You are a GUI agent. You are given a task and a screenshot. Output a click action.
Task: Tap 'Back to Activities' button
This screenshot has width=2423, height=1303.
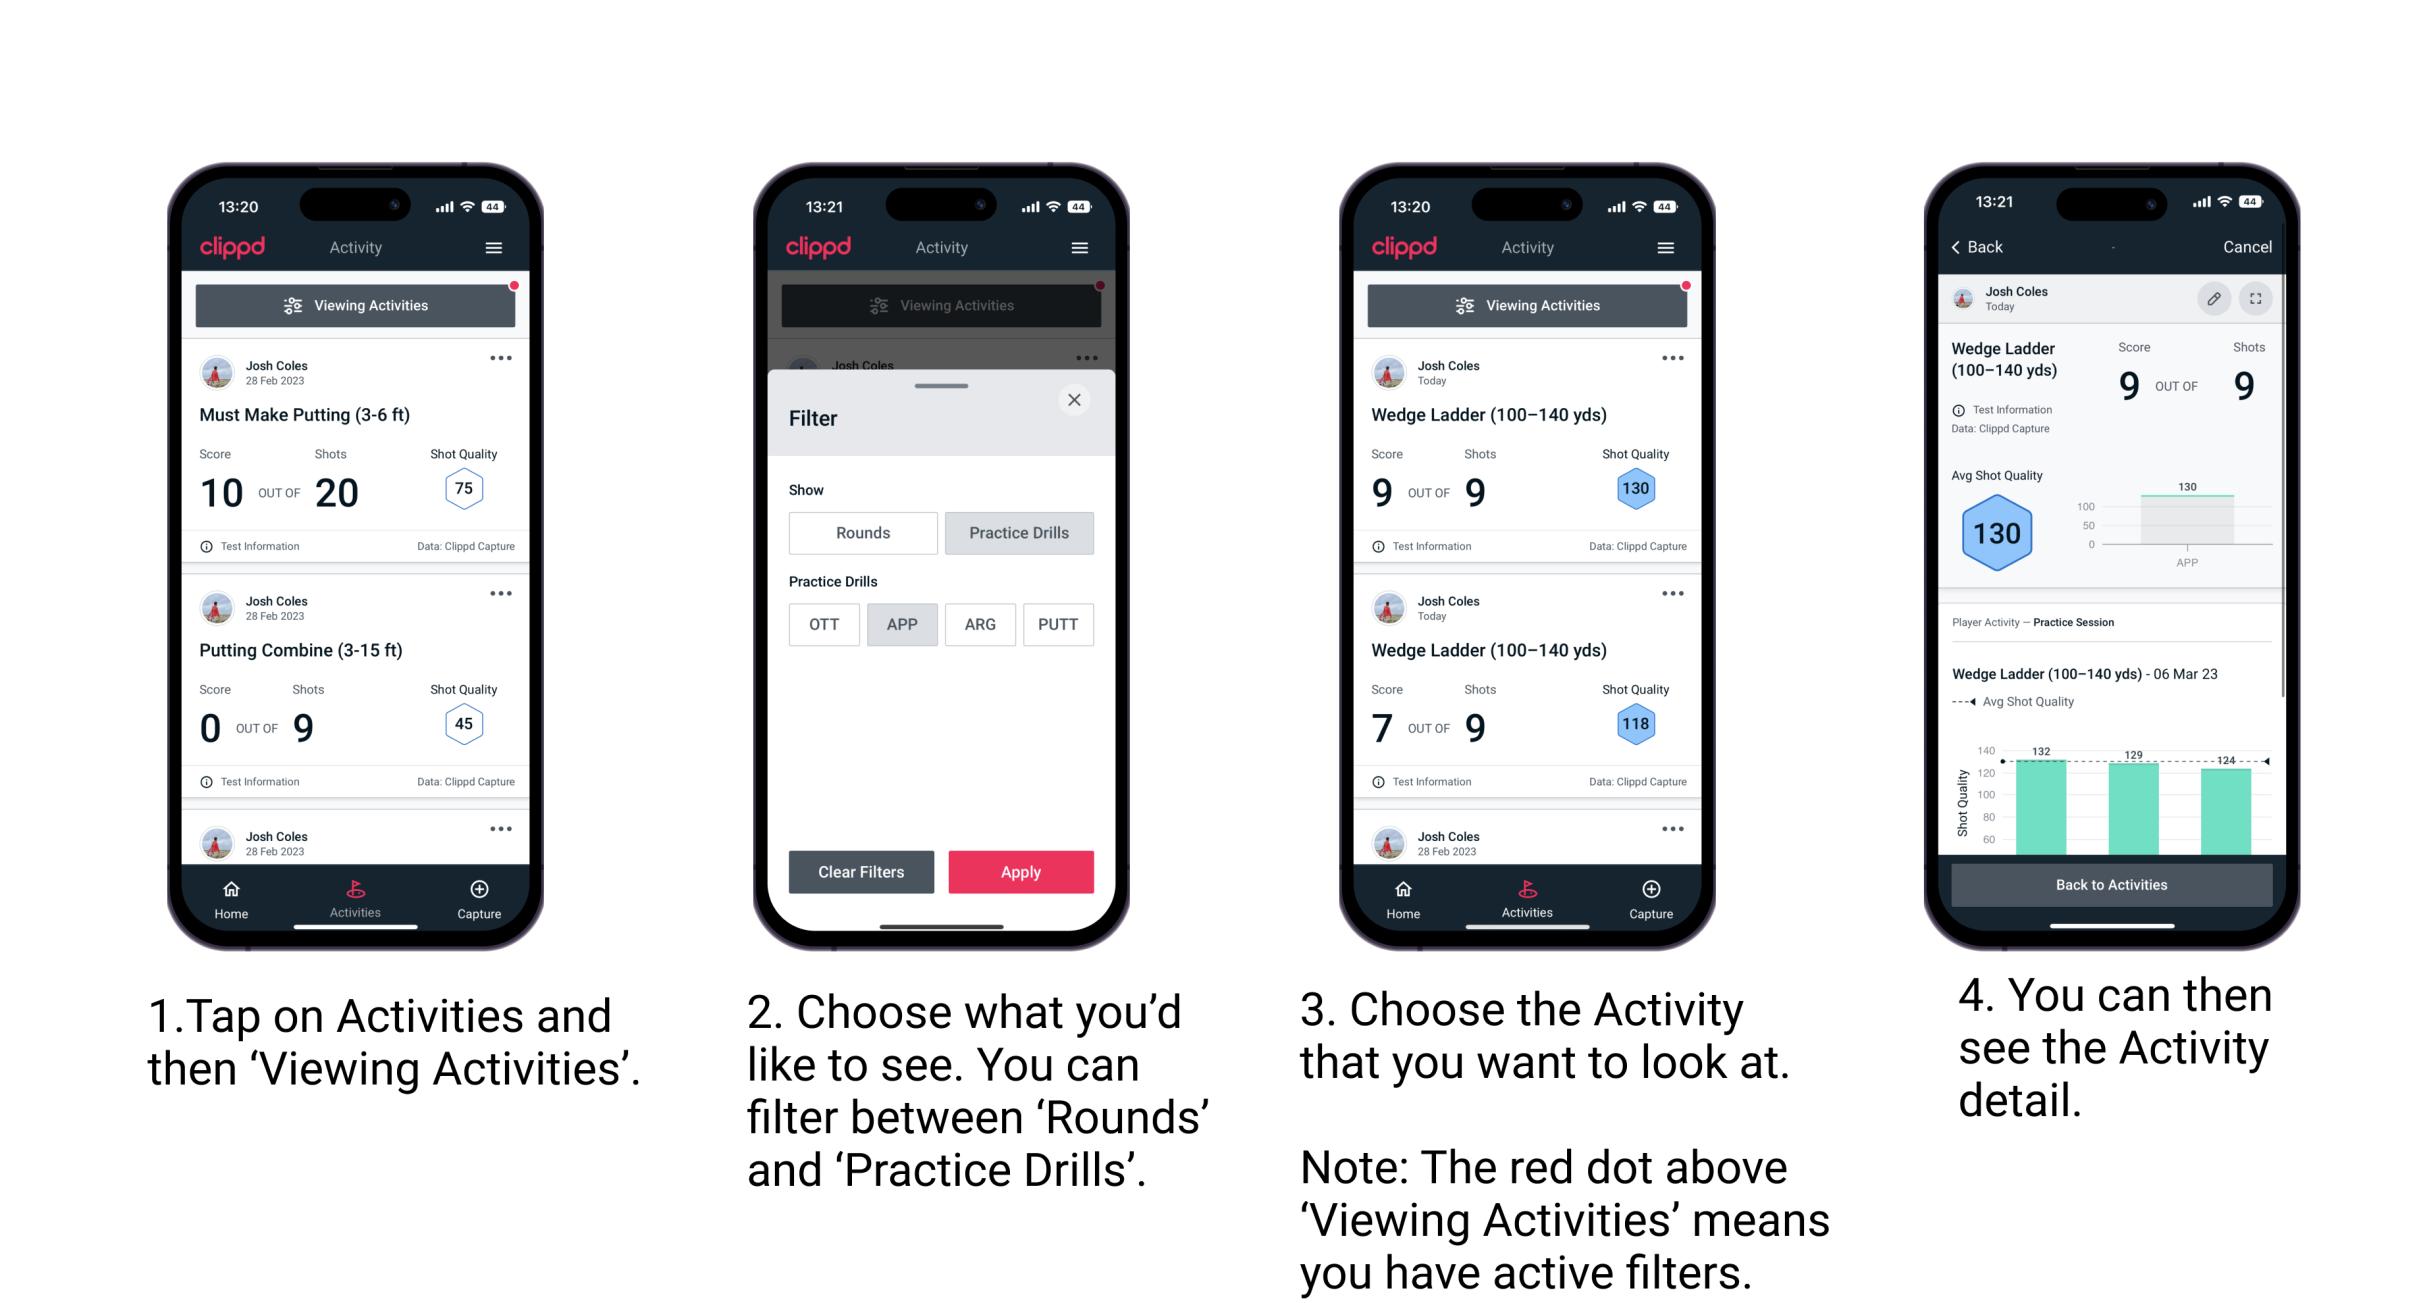point(2112,886)
